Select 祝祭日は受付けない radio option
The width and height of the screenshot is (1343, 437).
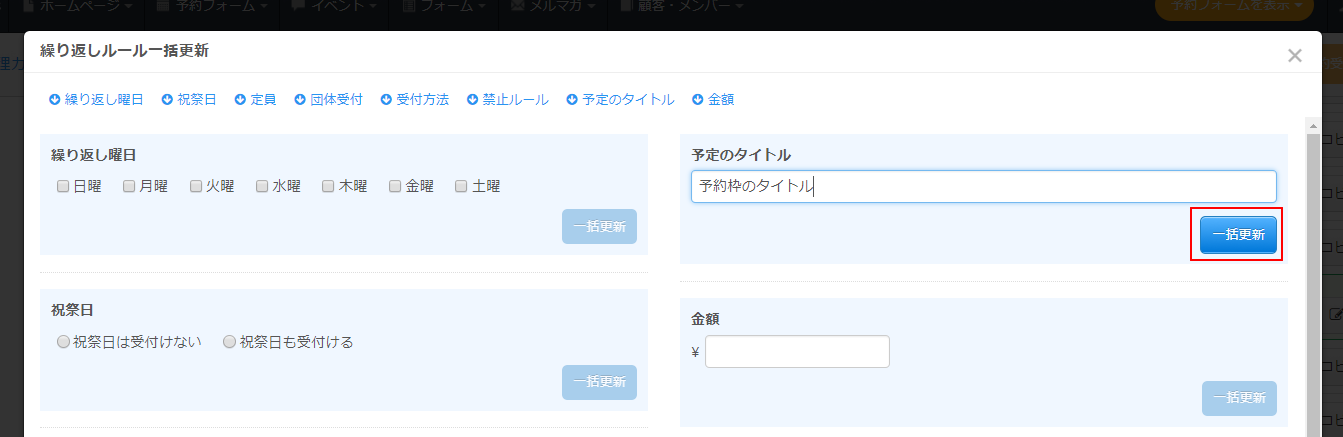[x=63, y=342]
